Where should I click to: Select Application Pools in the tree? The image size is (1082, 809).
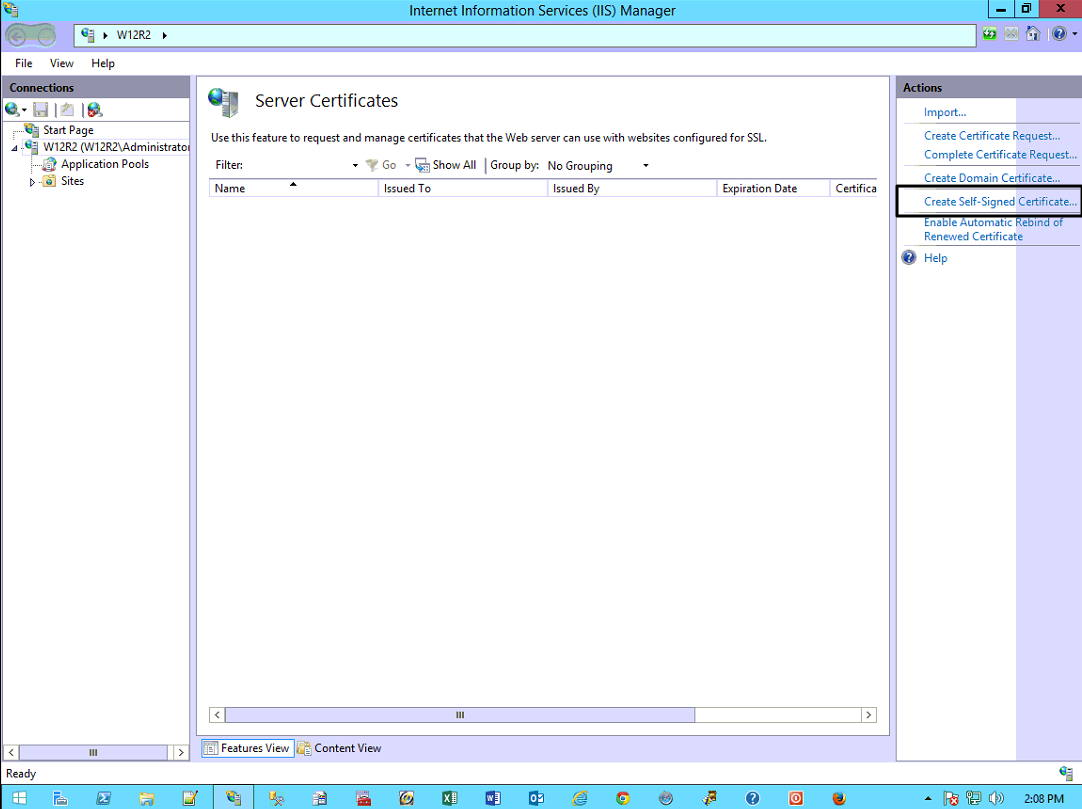104,164
